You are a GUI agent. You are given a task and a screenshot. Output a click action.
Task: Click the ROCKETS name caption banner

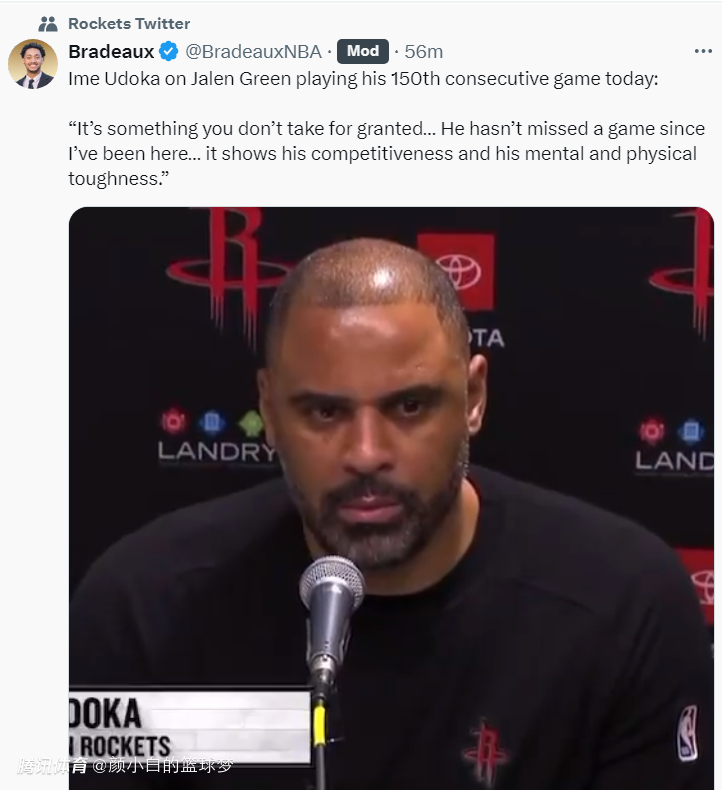(190, 726)
